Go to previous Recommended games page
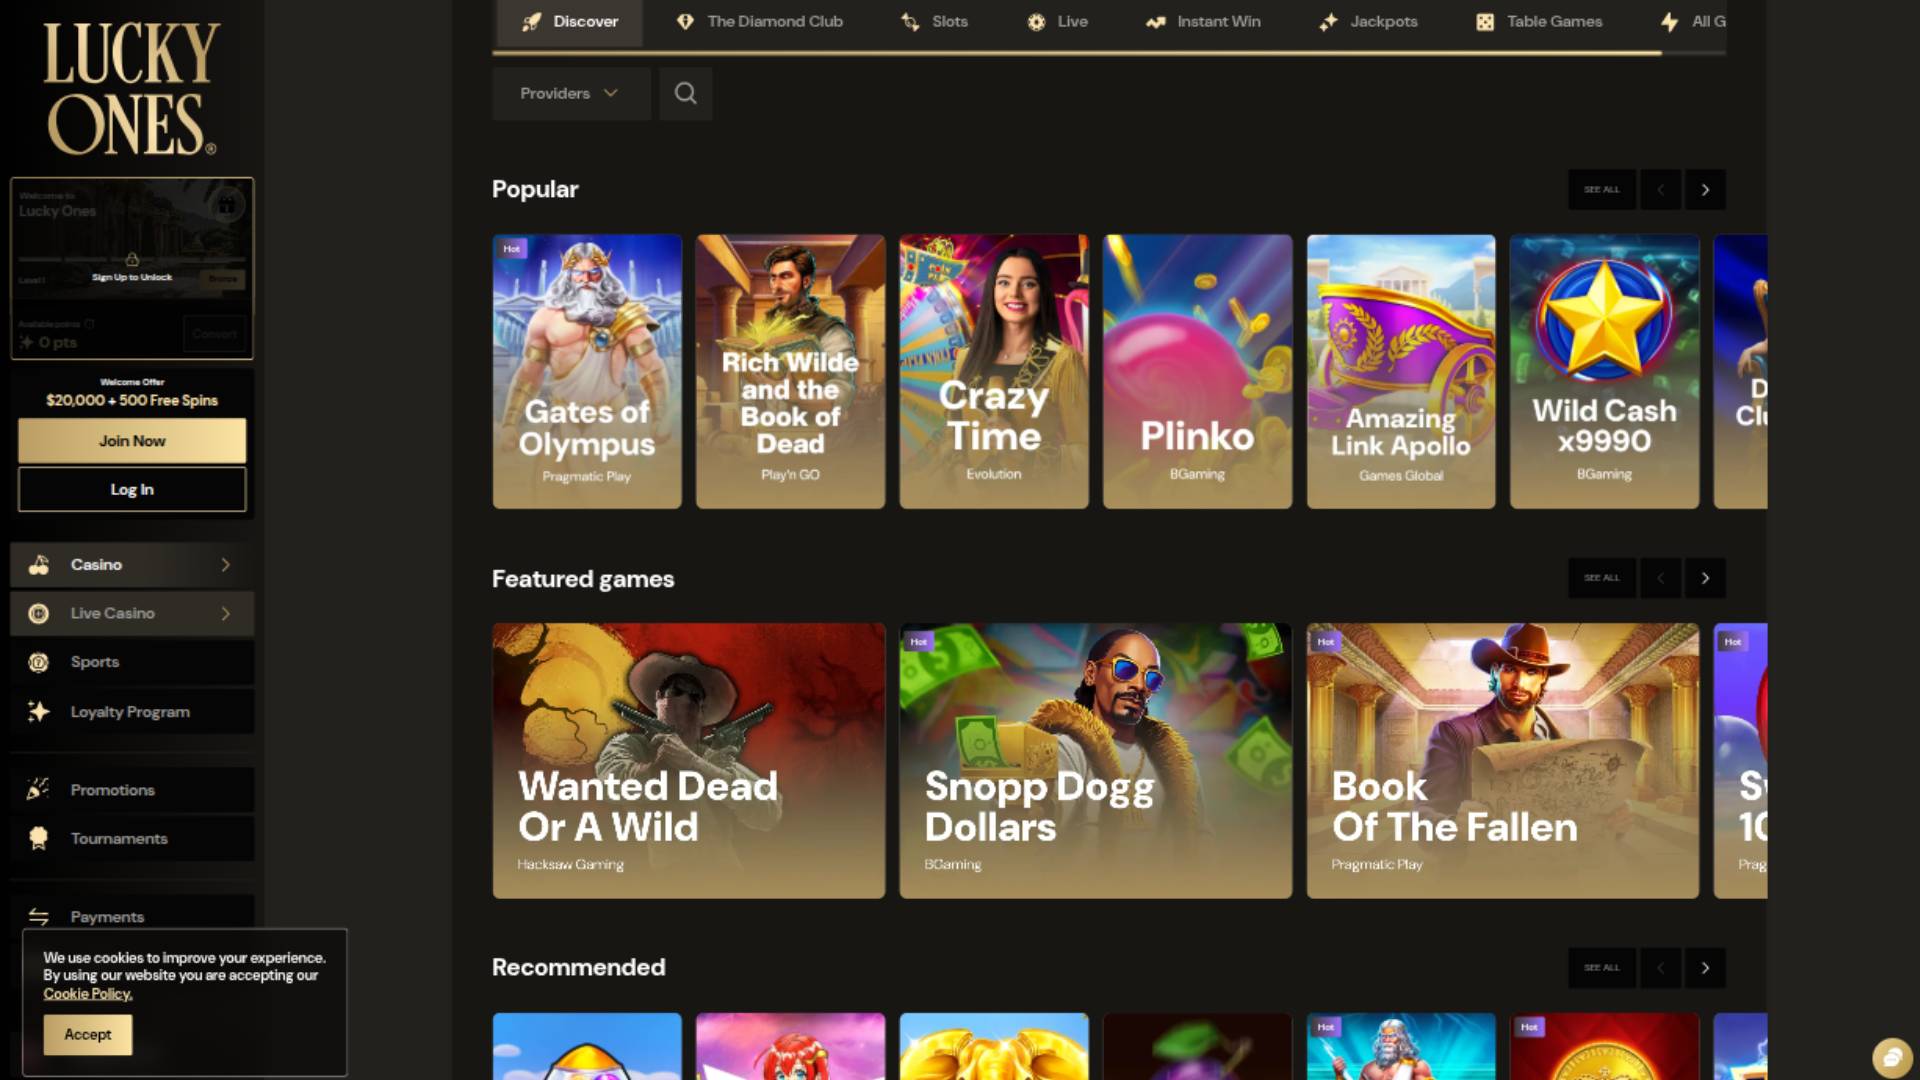This screenshot has width=1920, height=1080. pyautogui.click(x=1661, y=967)
